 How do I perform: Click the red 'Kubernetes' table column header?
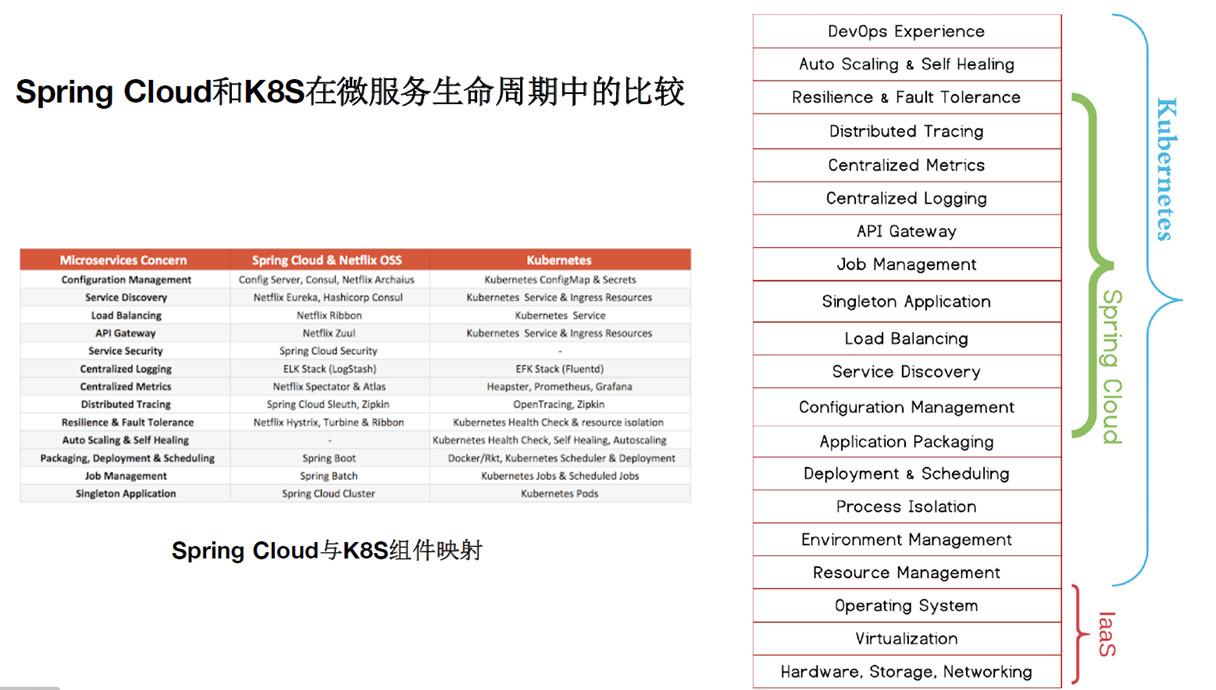click(x=560, y=260)
